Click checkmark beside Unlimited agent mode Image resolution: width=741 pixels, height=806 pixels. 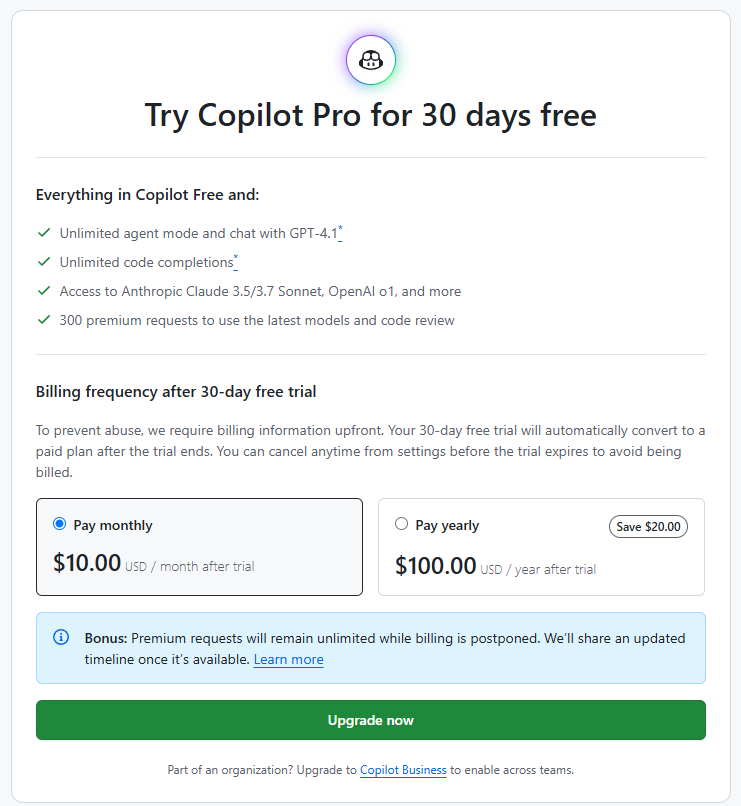[x=44, y=233]
